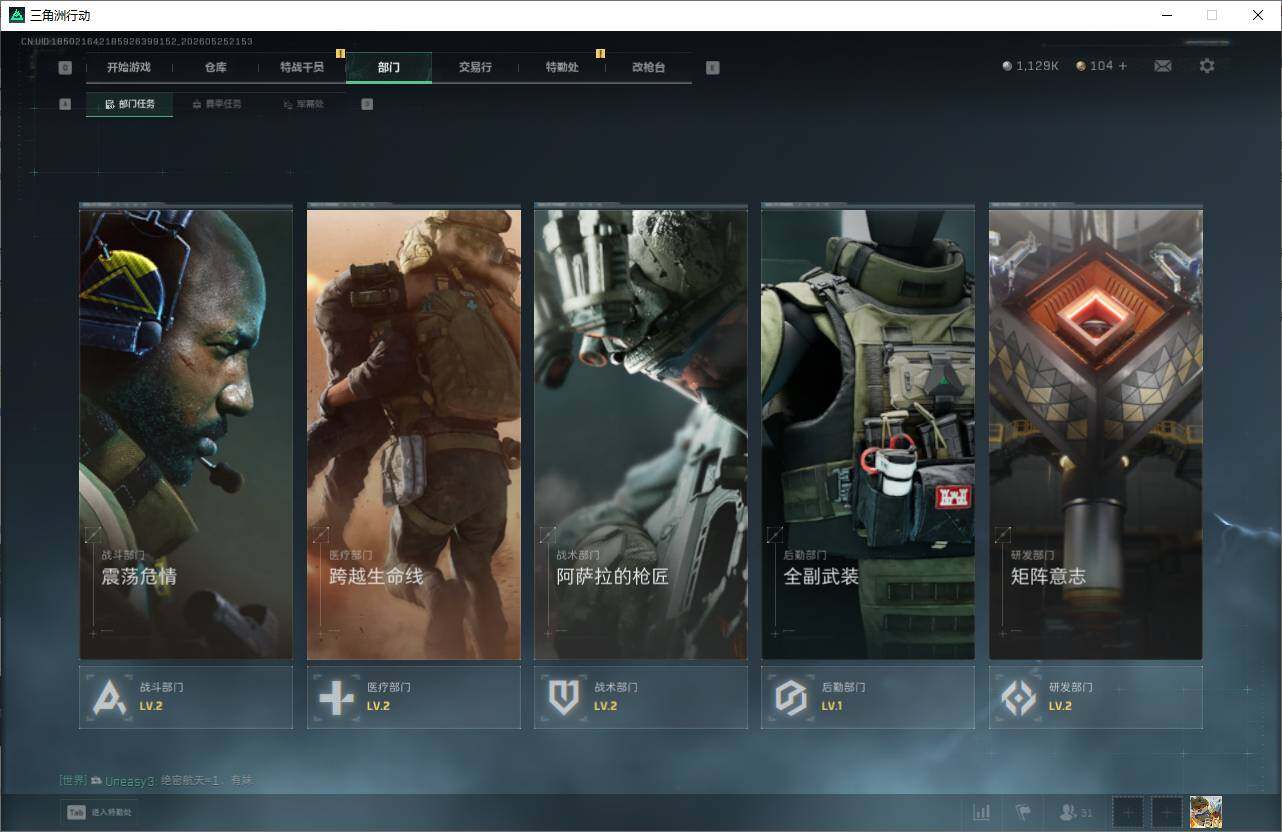1282x832 pixels.
Task: Switch to the 特战干员 tab
Action: click(x=302, y=68)
